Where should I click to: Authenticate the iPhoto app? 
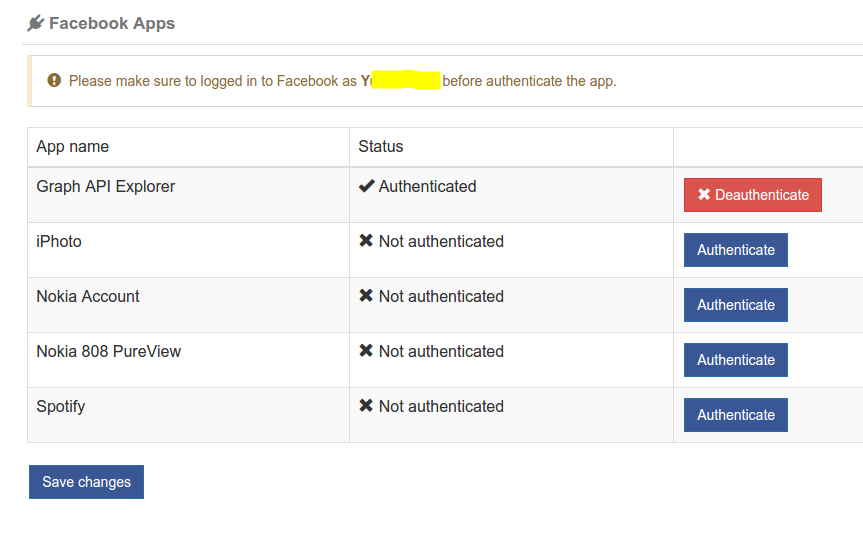tap(735, 250)
